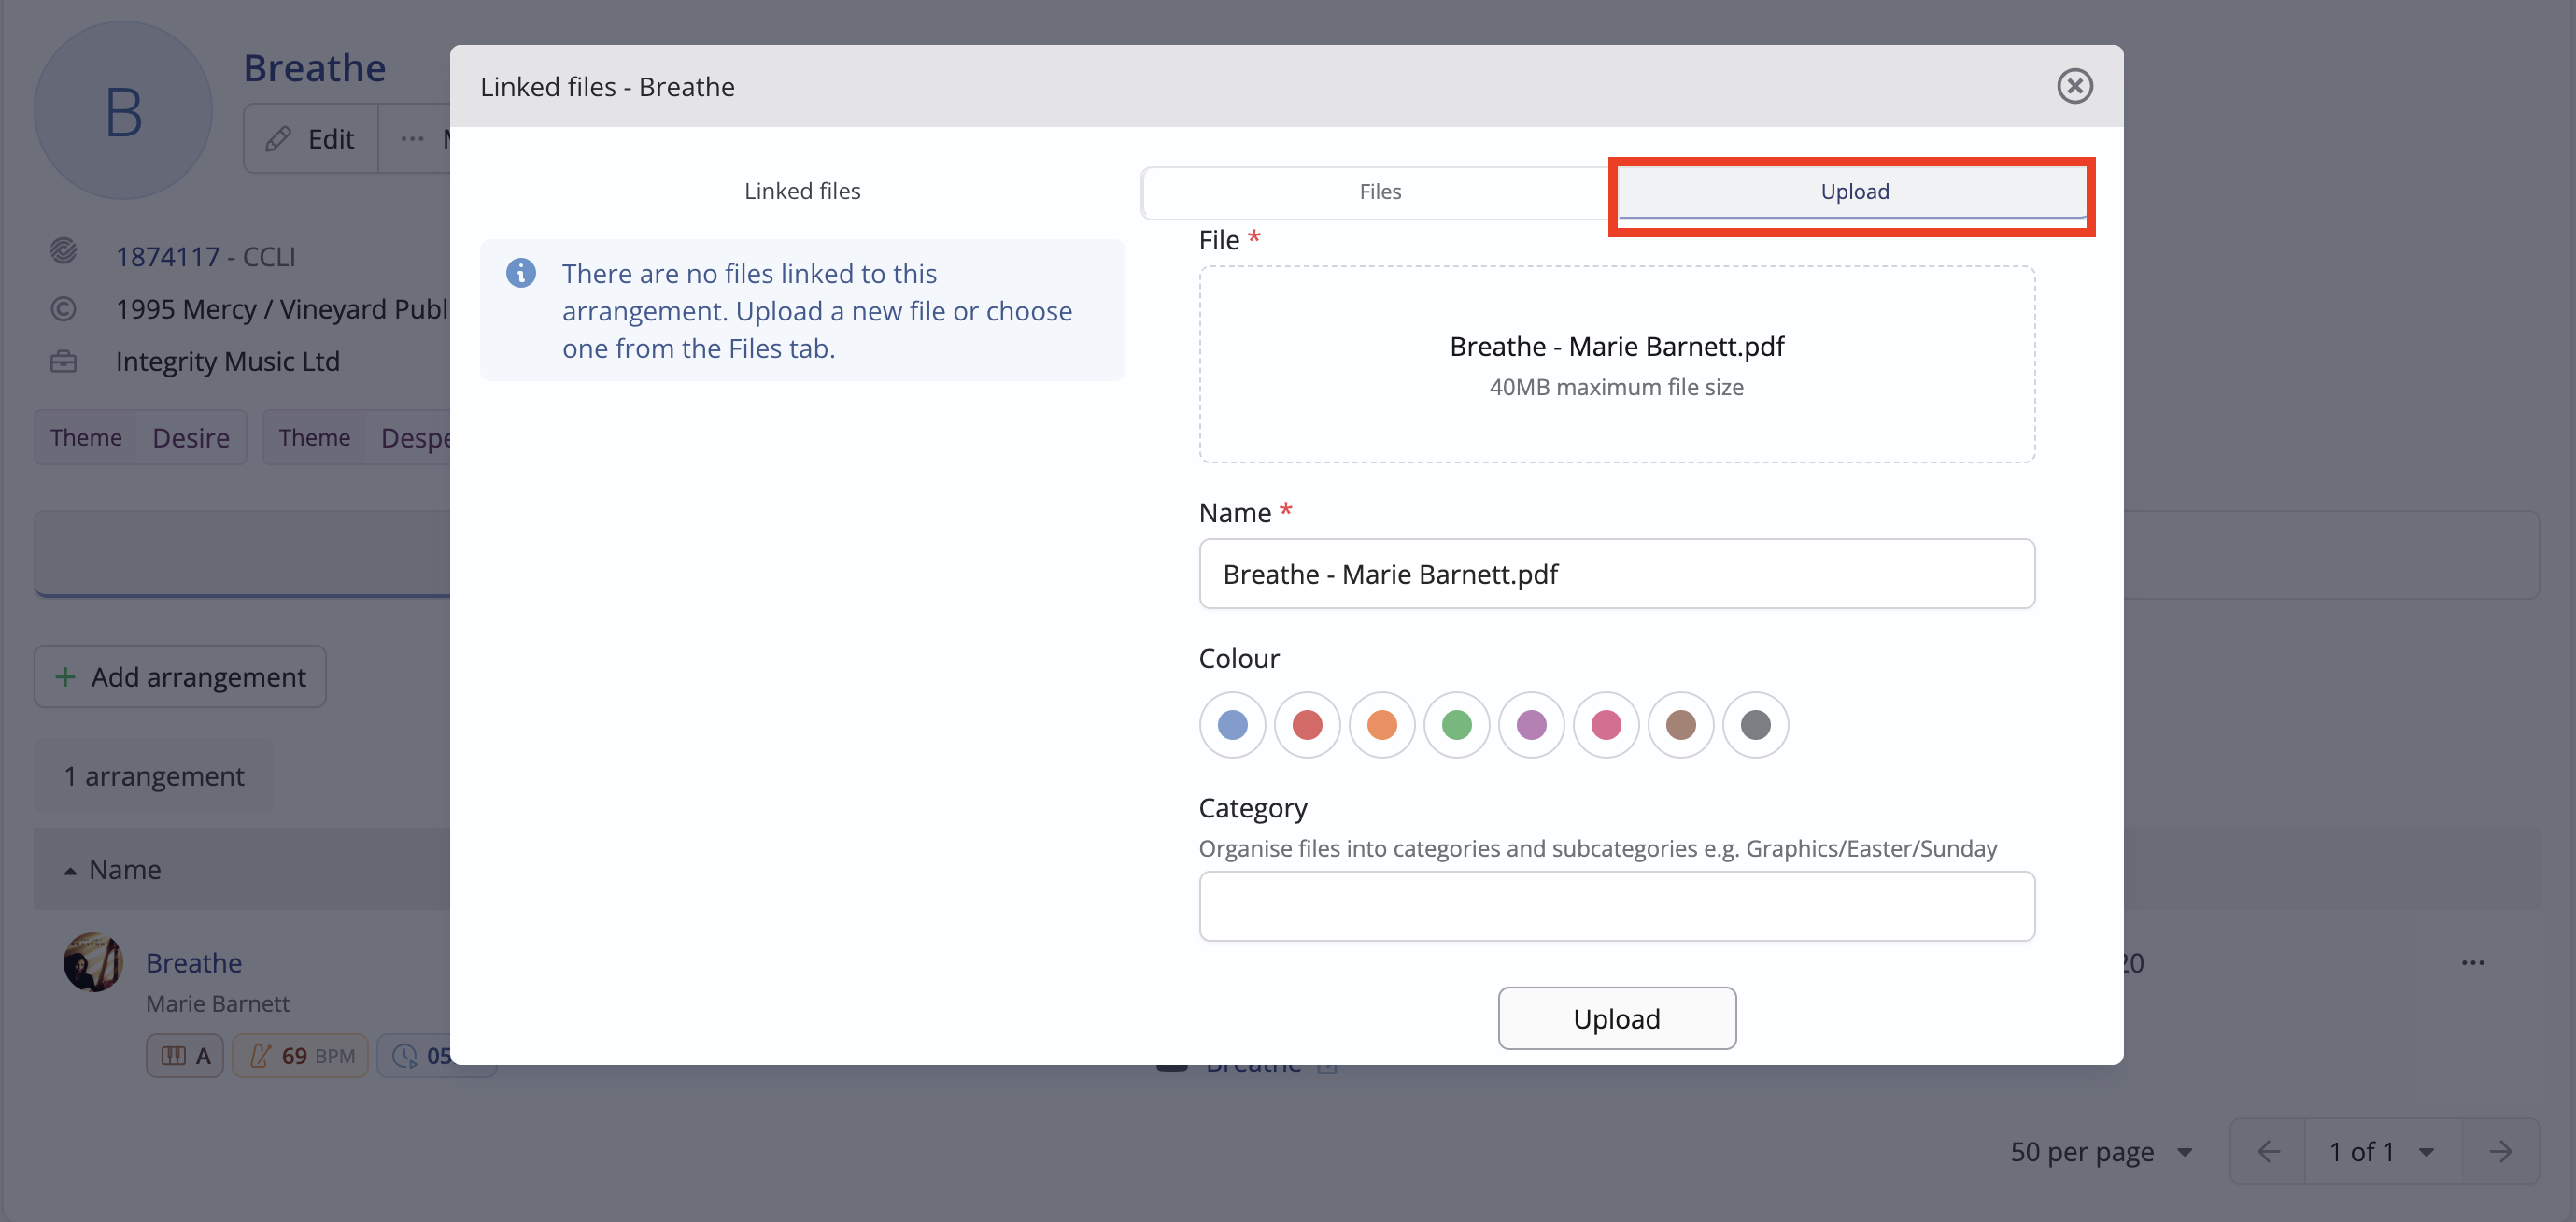The height and width of the screenshot is (1222, 2576).
Task: Click the CCLI logo icon
Action: tap(63, 251)
